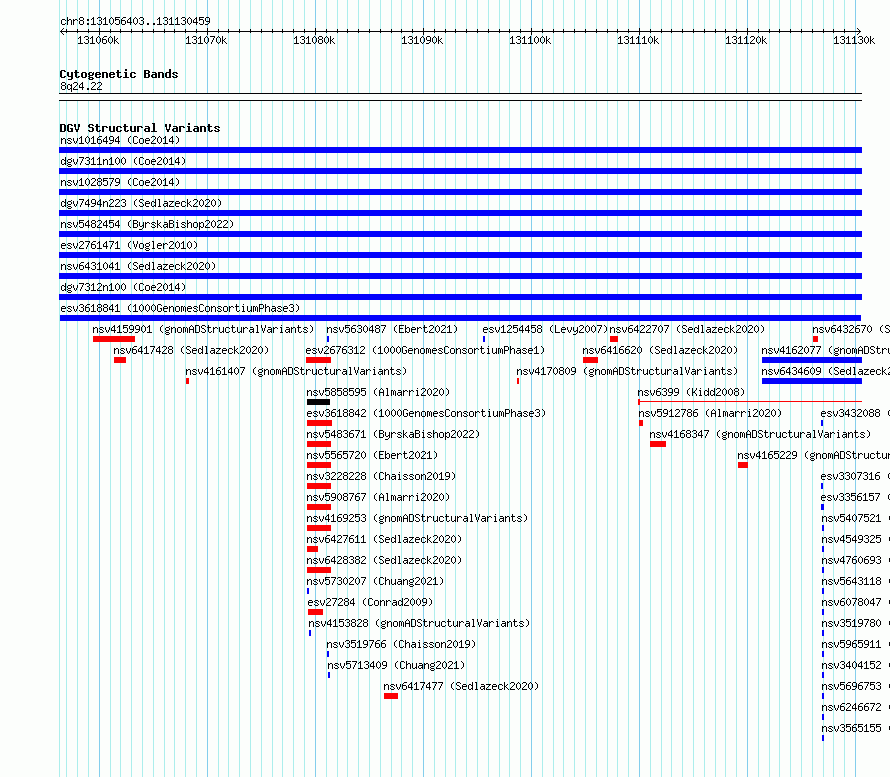Click nsv6399 (Kidd2008) label
The height and width of the screenshot is (777, 890).
click(691, 392)
